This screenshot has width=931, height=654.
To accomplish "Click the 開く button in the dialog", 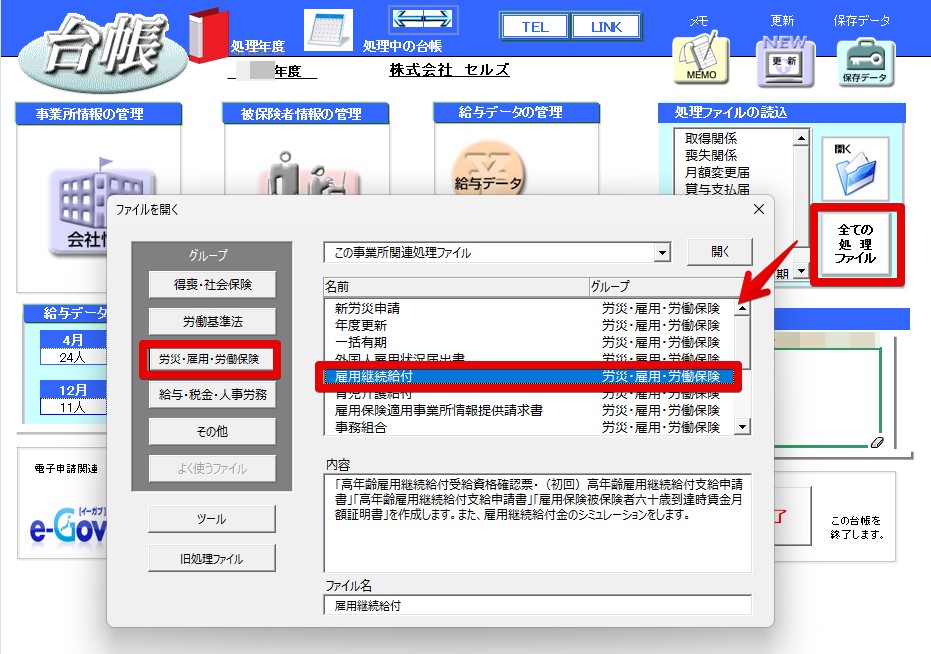I will click(720, 252).
